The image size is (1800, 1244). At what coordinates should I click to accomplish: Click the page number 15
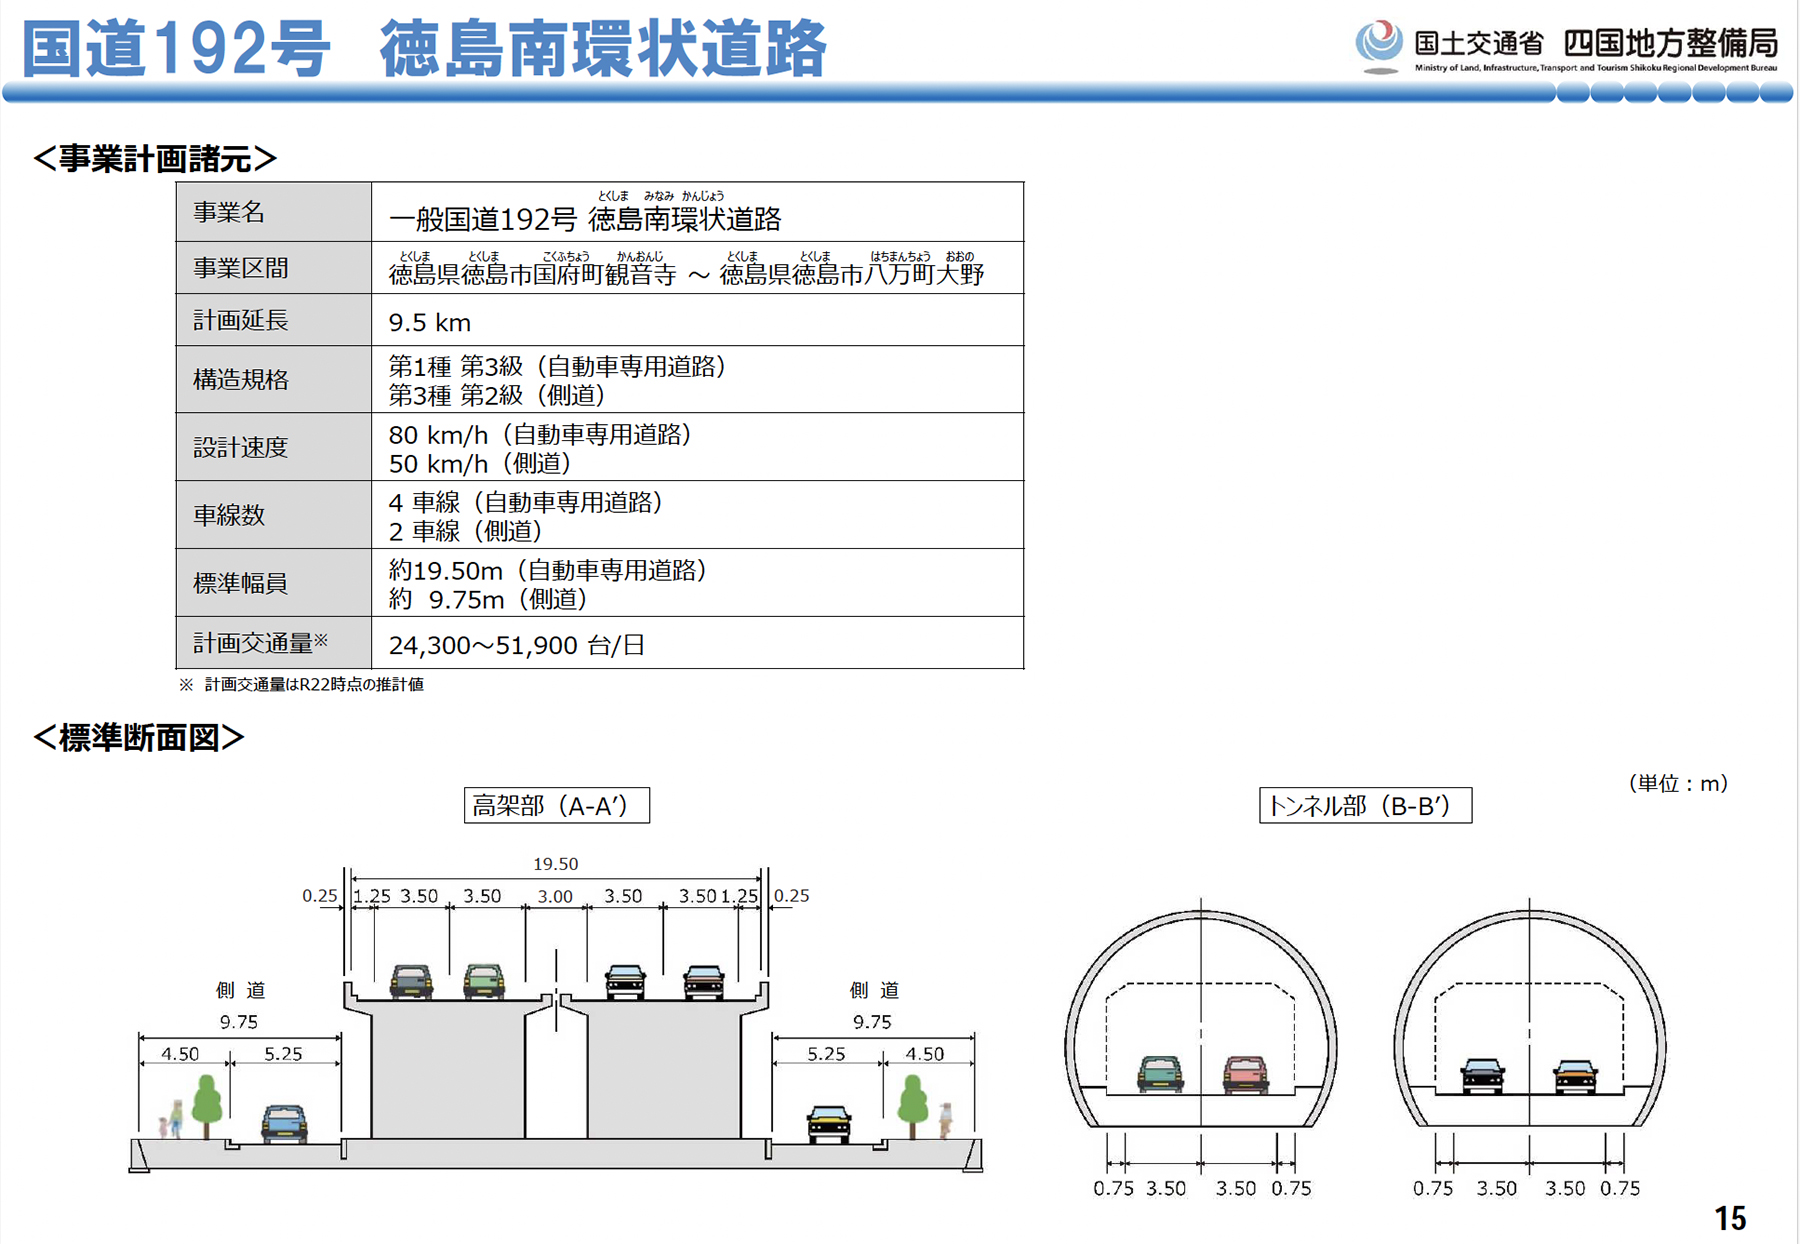(x=1729, y=1217)
